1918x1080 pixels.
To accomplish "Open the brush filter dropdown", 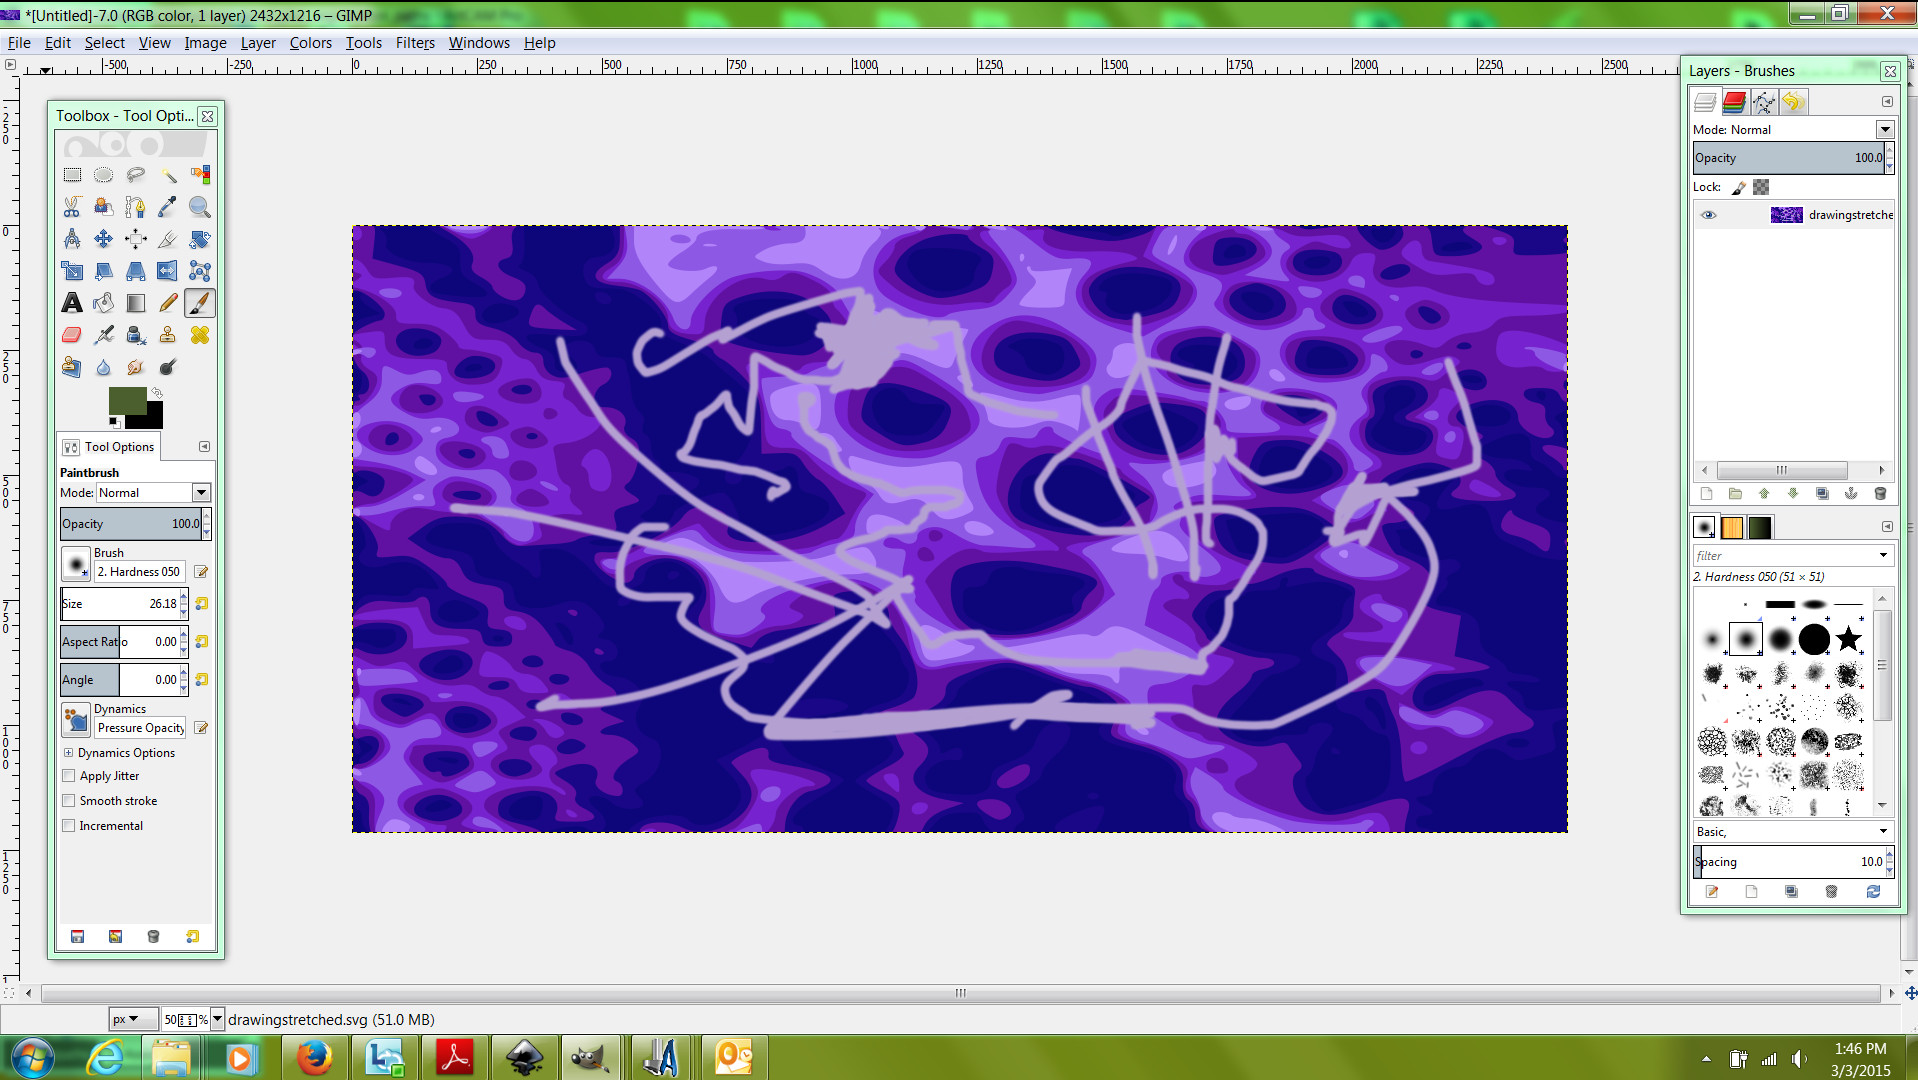I will (1884, 556).
